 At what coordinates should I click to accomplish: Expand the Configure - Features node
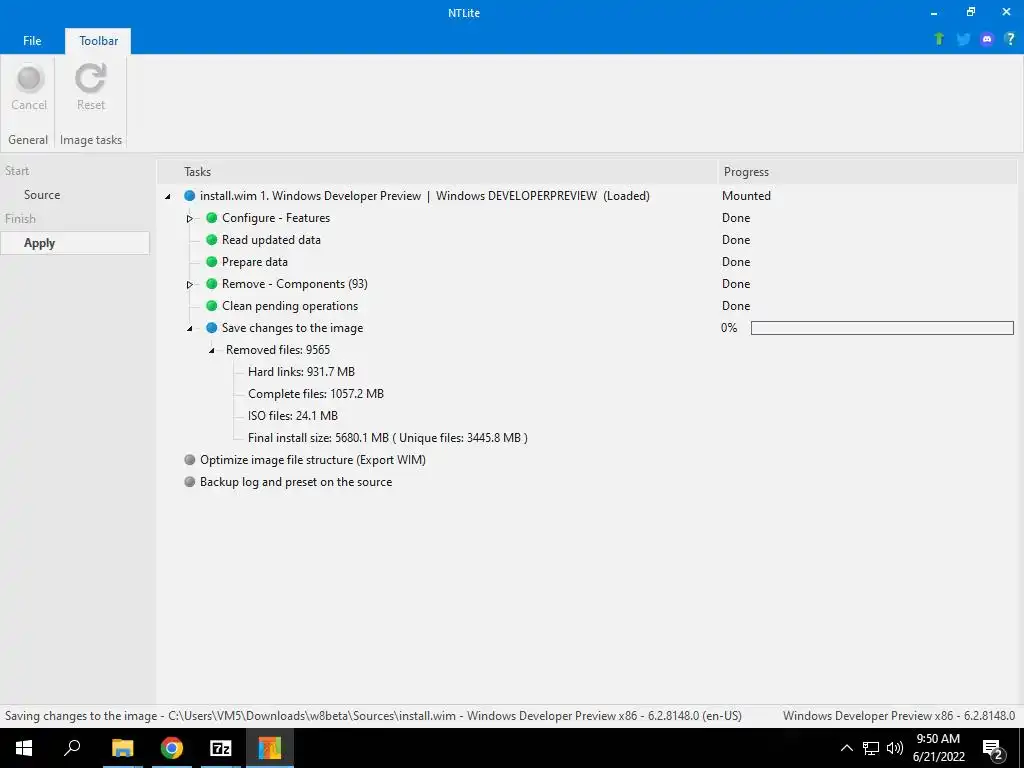pos(189,218)
